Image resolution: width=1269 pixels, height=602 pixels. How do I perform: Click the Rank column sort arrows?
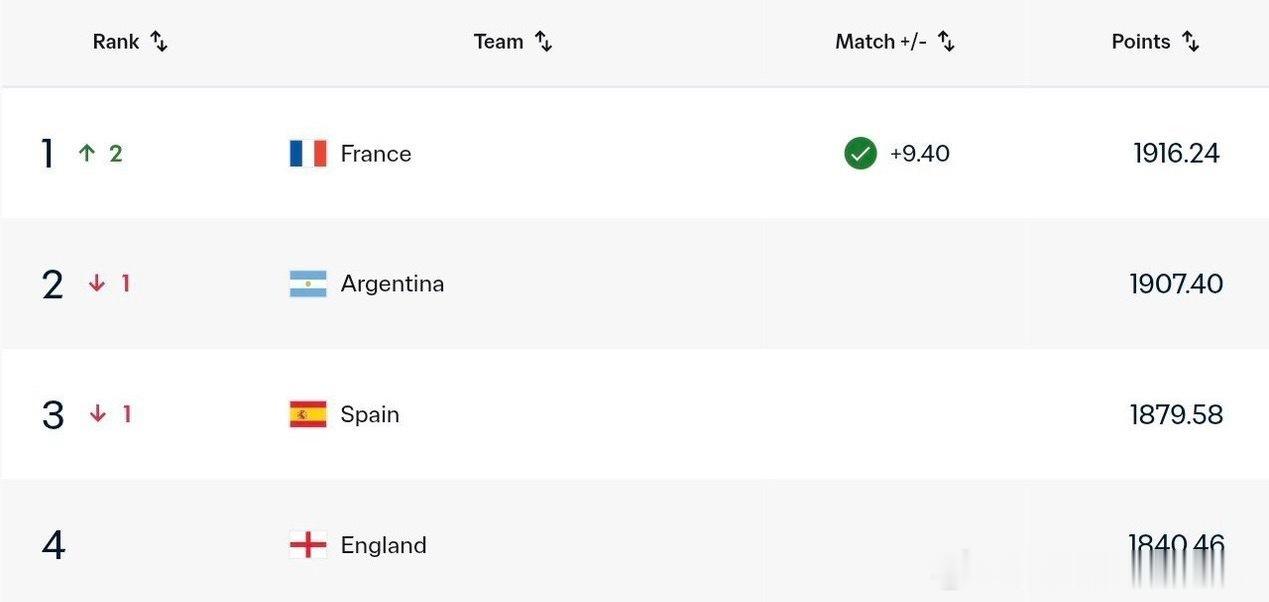(159, 42)
